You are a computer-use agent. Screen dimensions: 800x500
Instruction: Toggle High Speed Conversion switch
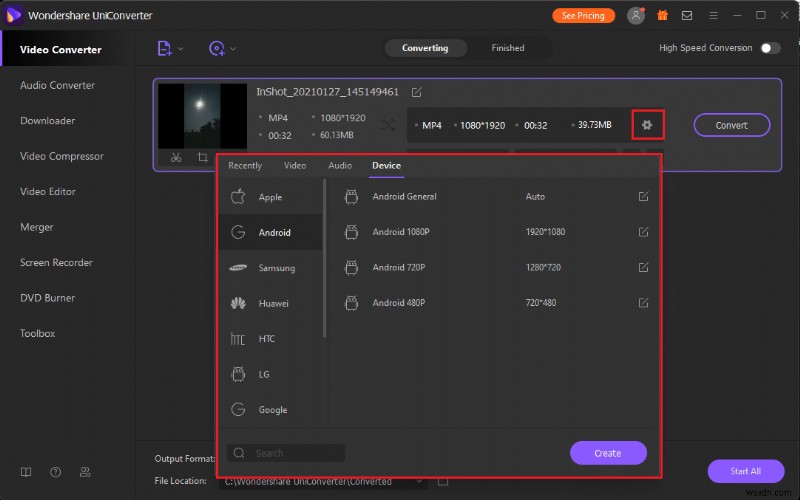pyautogui.click(x=769, y=48)
